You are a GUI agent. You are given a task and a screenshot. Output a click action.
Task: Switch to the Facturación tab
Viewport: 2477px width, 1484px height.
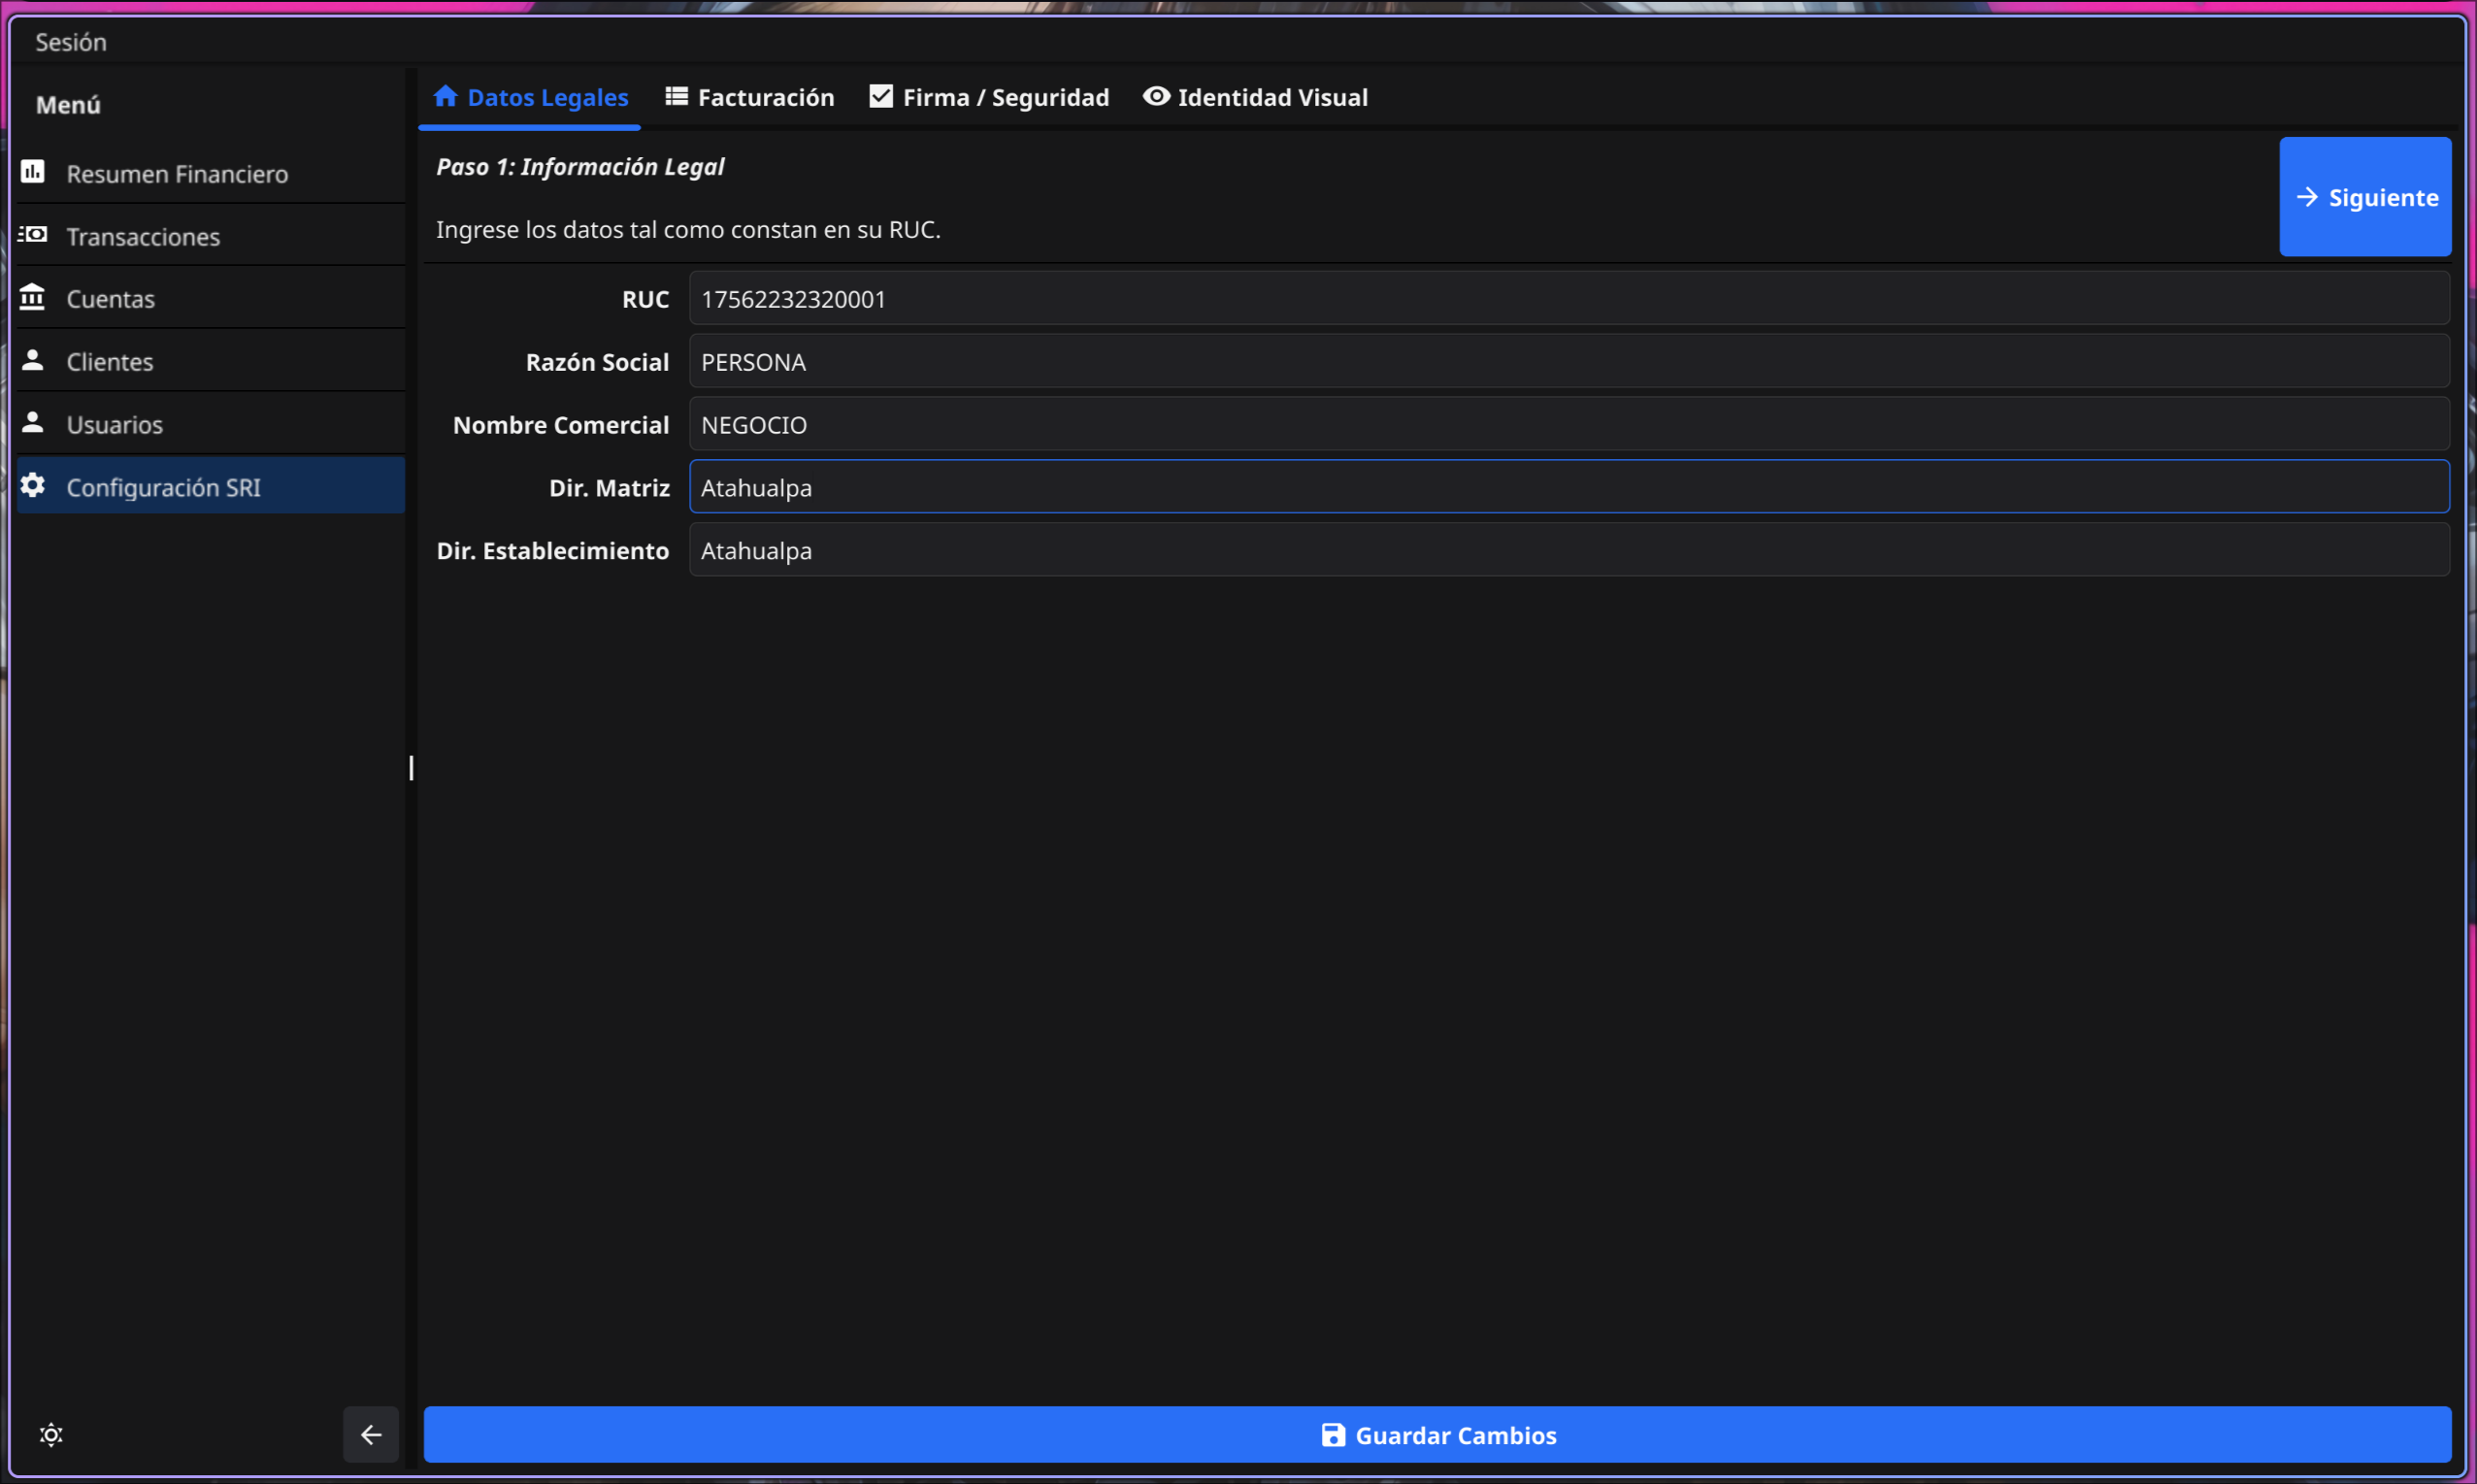pyautogui.click(x=765, y=96)
